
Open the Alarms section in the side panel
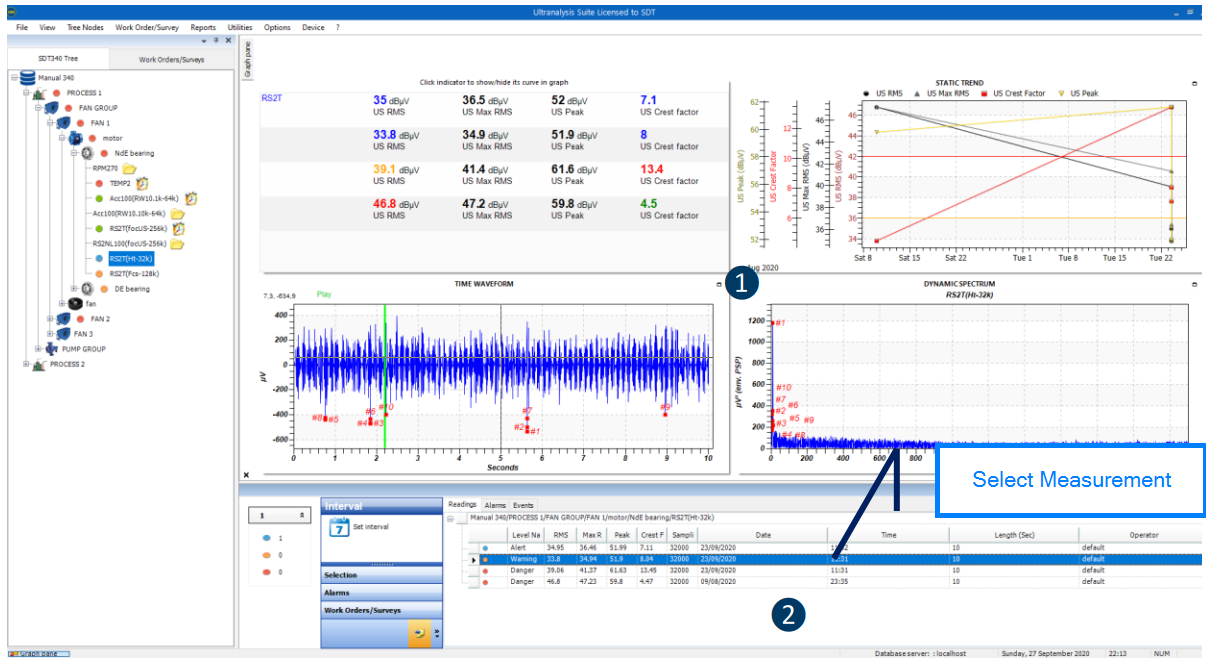pos(380,592)
